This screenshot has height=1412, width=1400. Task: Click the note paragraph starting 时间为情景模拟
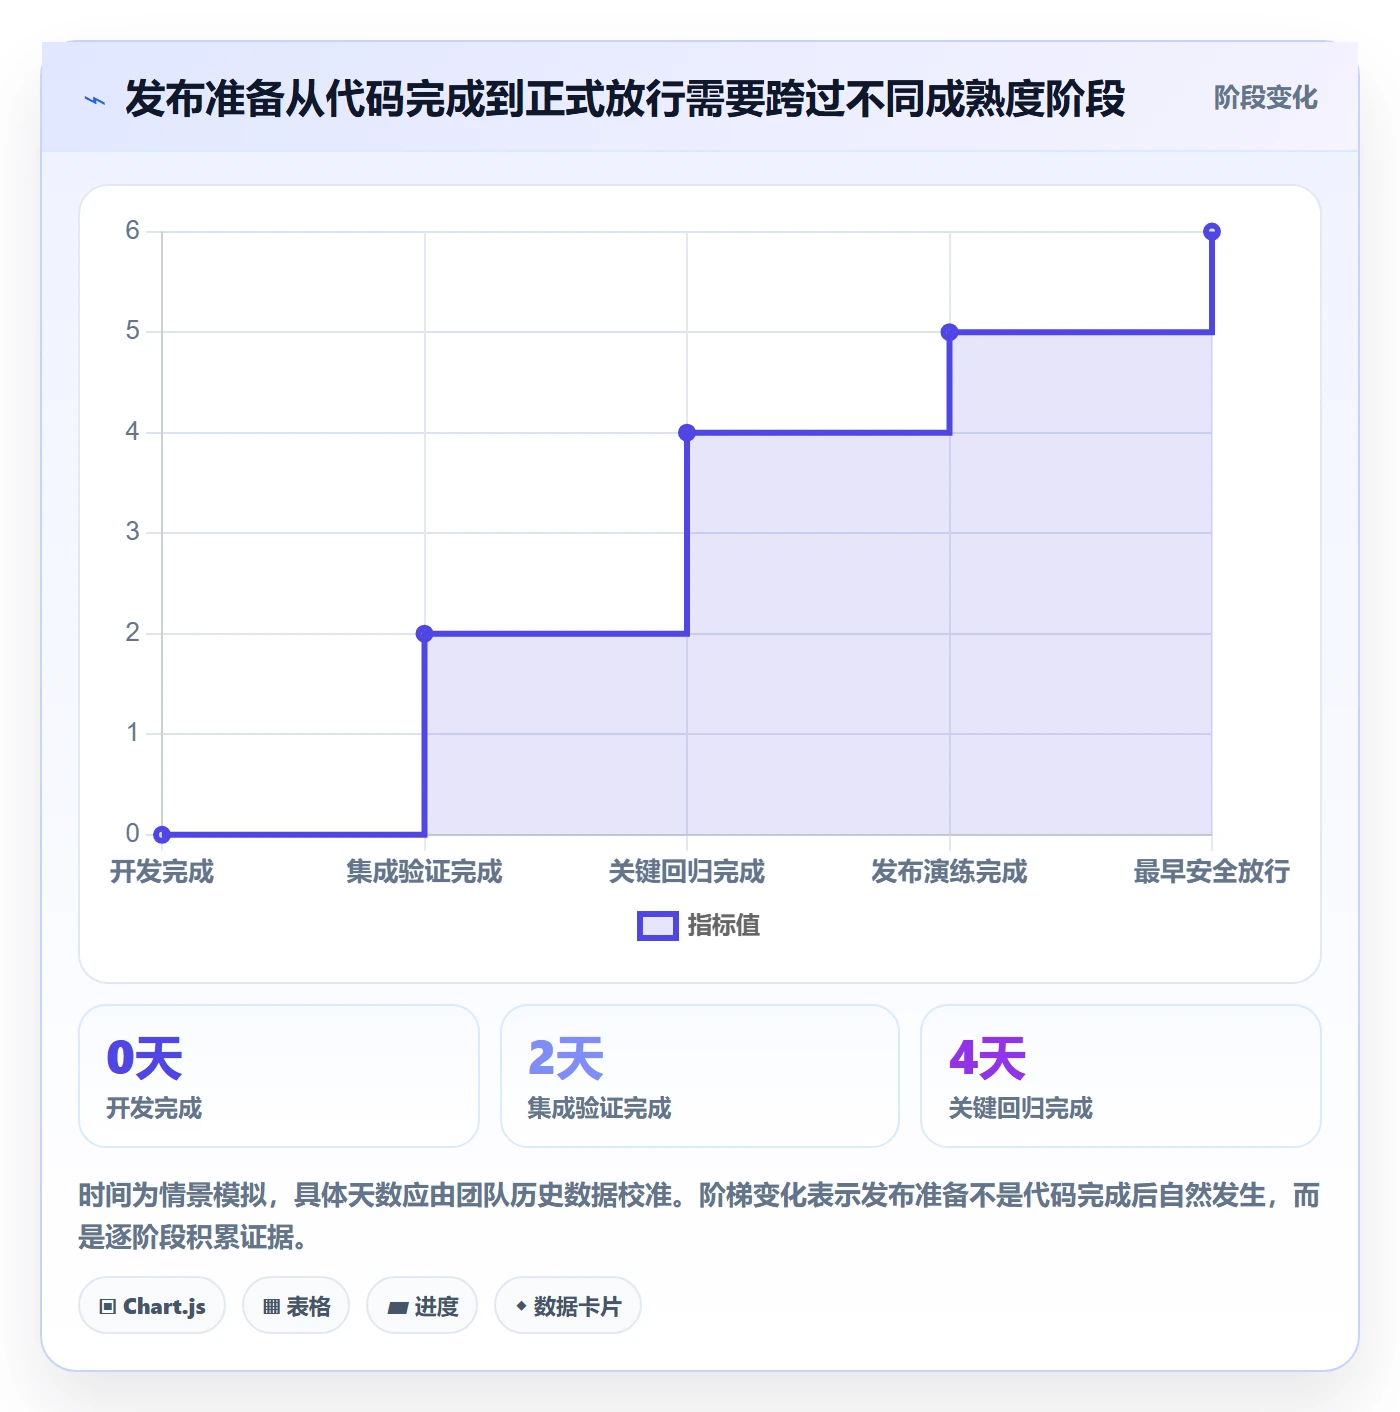(x=699, y=1216)
